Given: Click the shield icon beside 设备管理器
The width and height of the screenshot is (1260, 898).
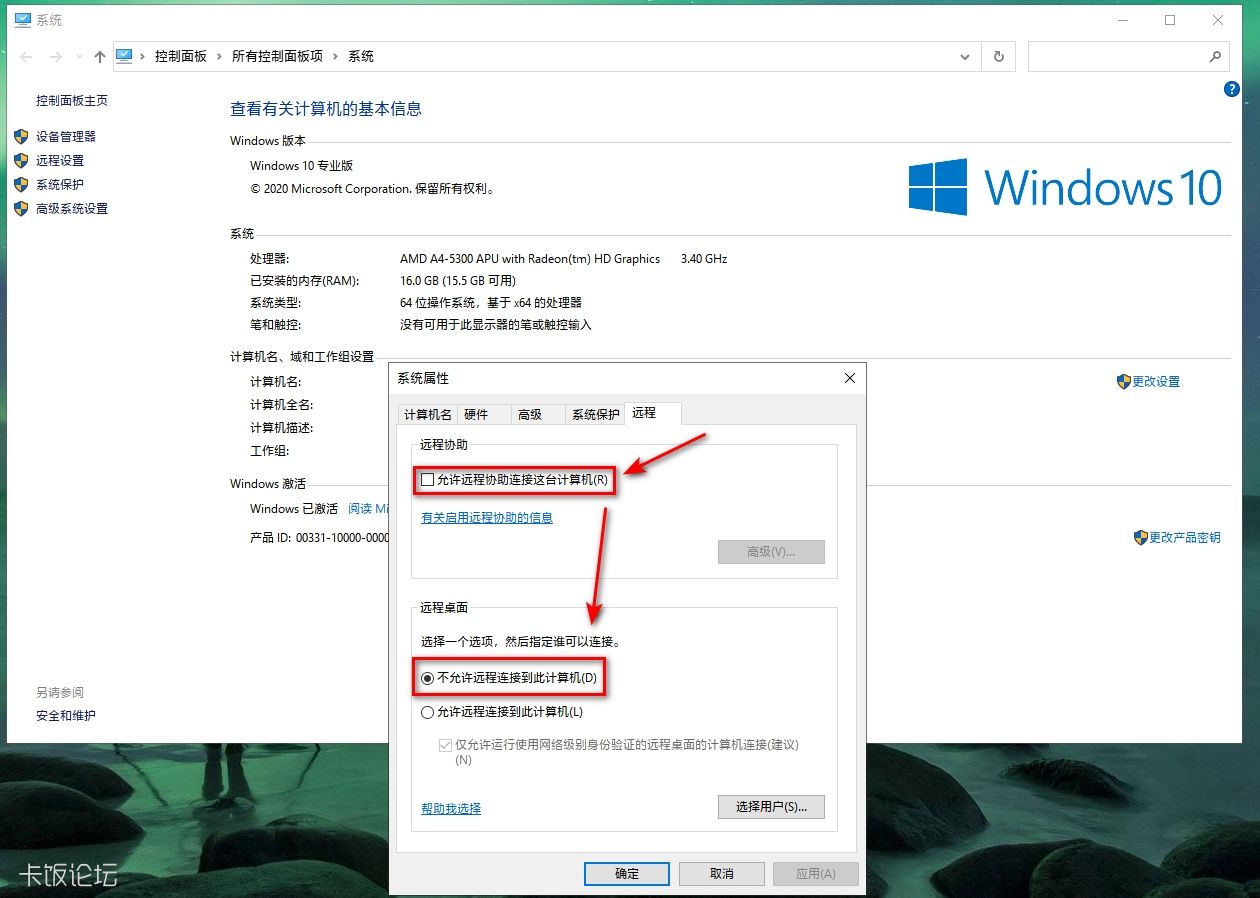Looking at the screenshot, I should [x=21, y=136].
